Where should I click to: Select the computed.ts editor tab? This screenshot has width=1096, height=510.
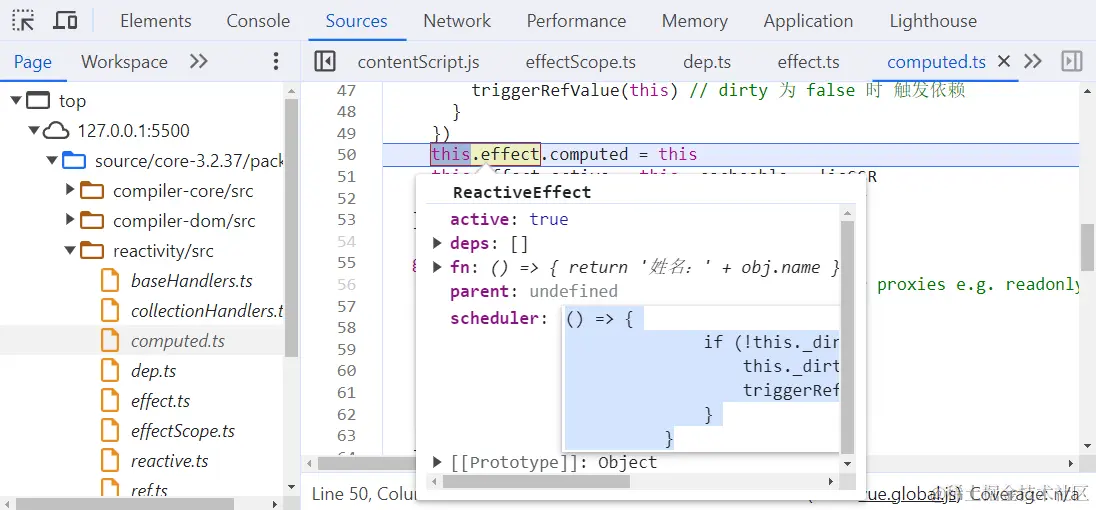[936, 62]
